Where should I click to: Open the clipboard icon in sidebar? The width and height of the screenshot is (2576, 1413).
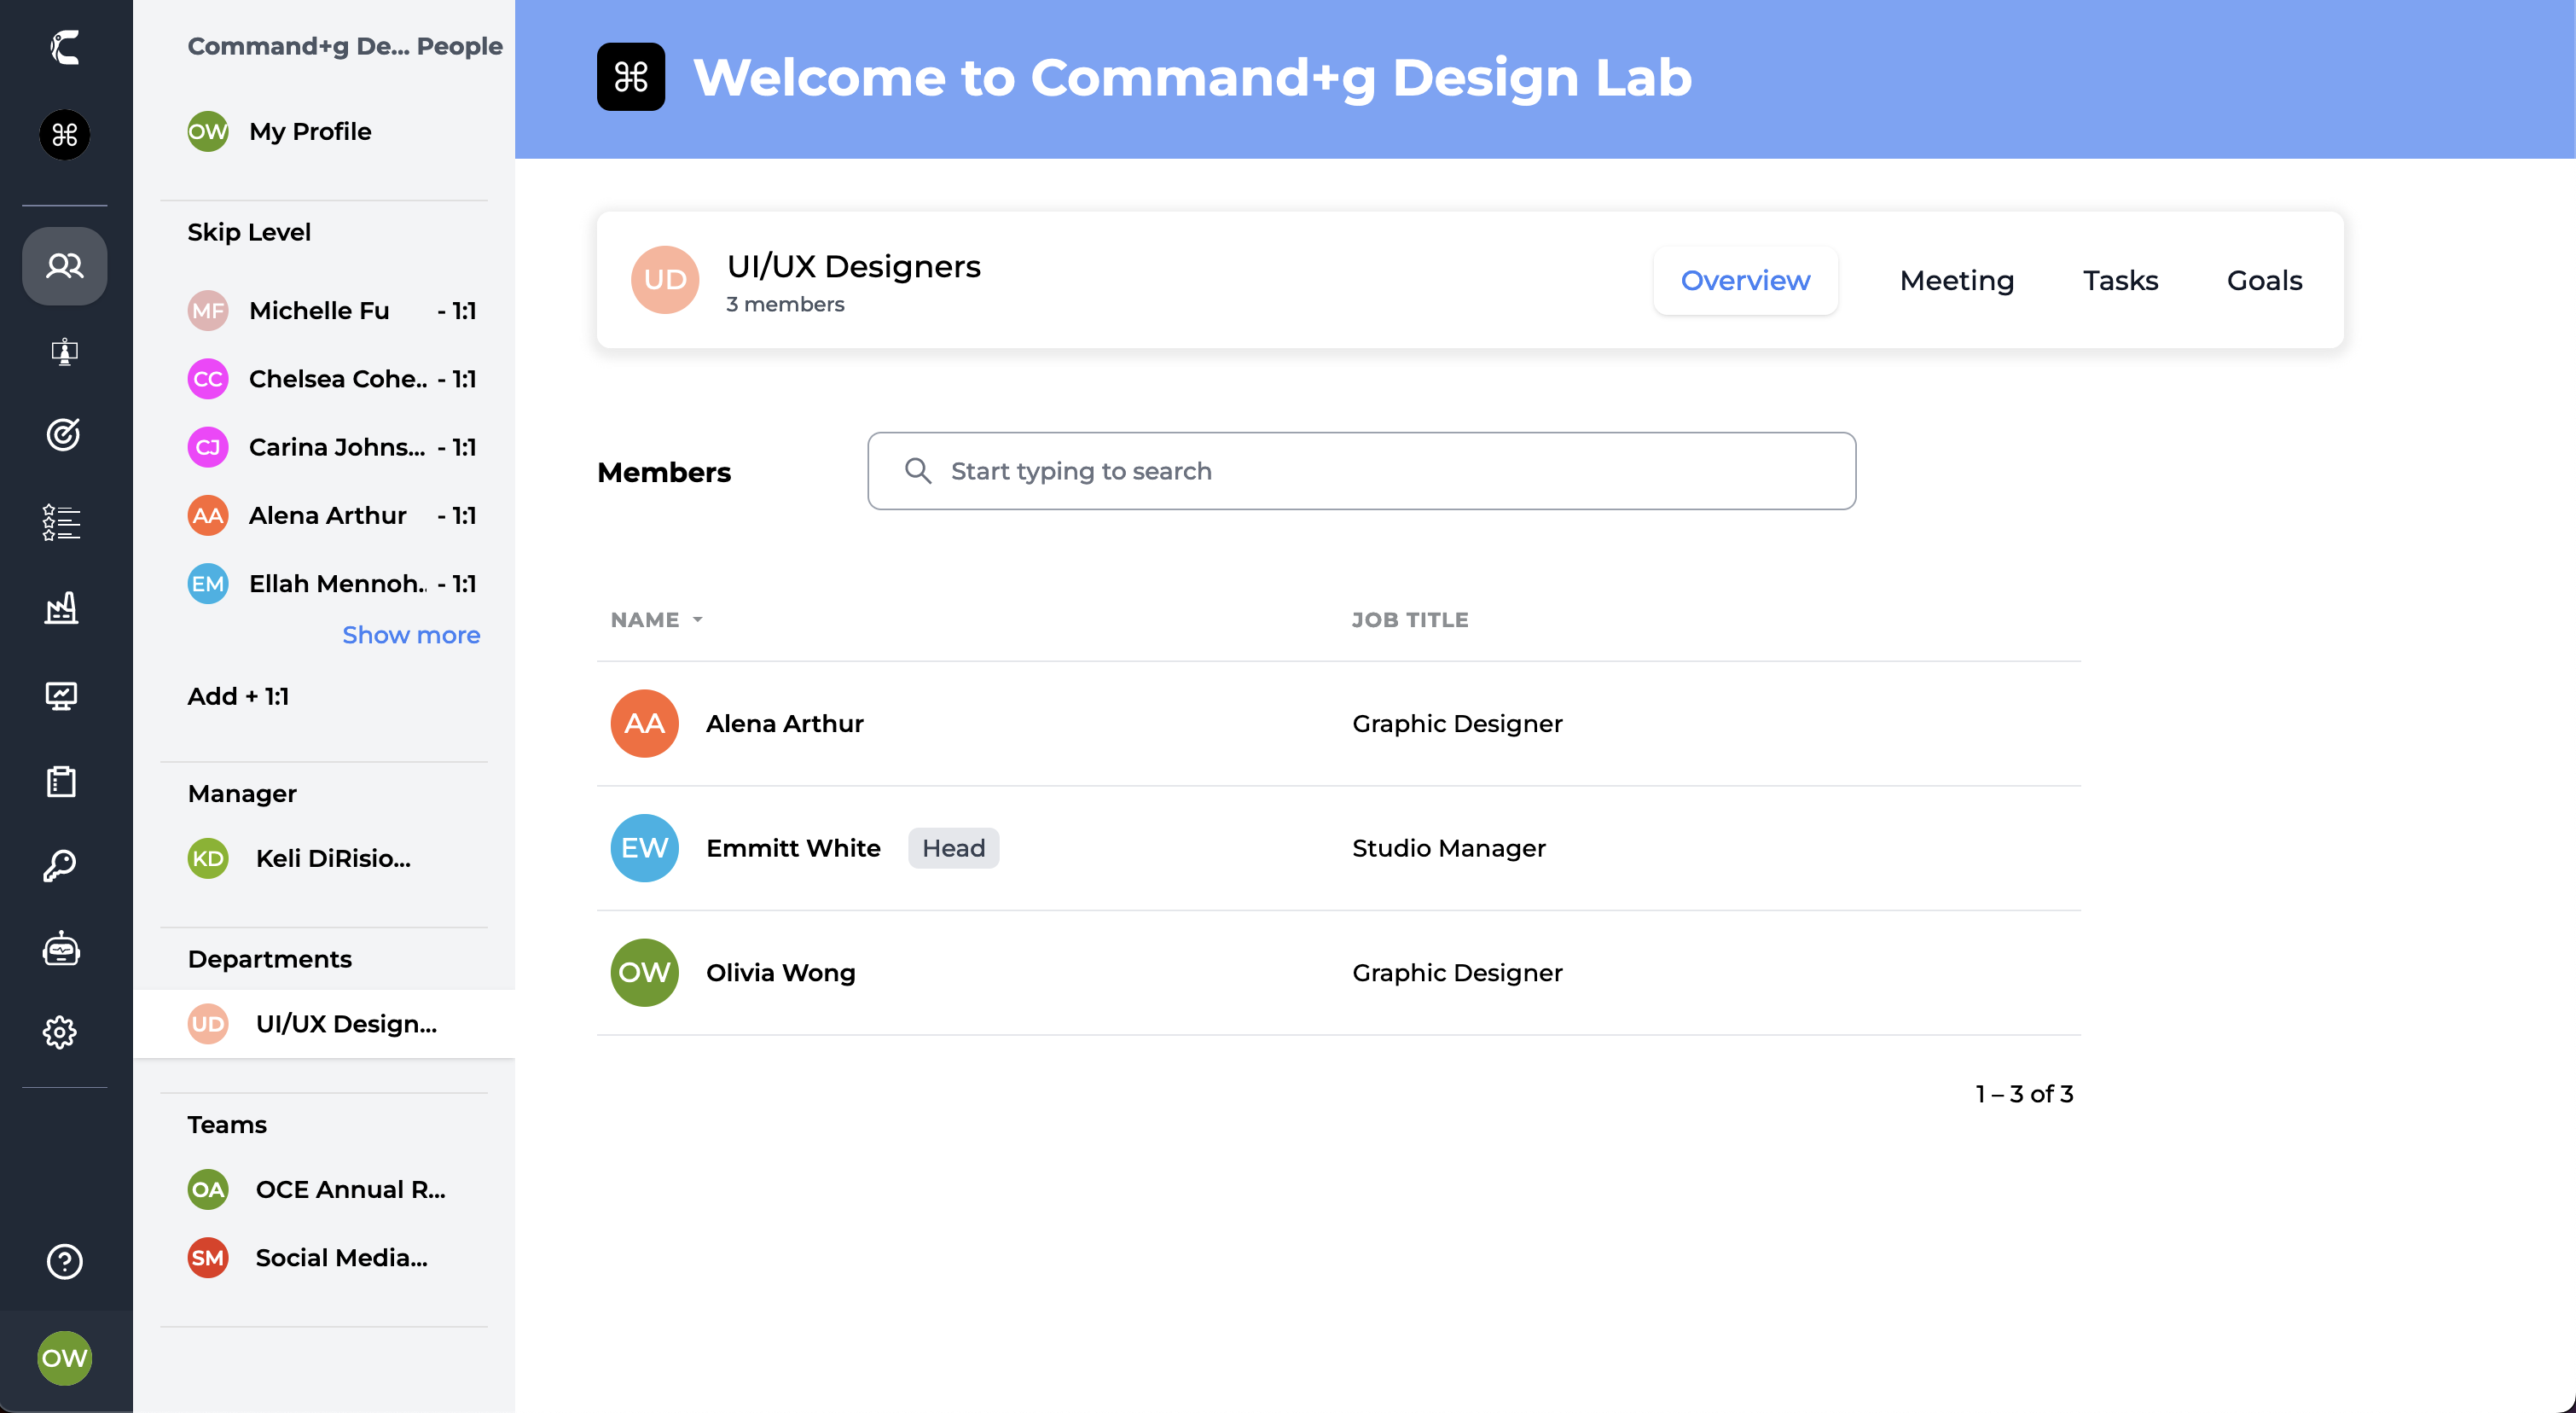pos(61,781)
